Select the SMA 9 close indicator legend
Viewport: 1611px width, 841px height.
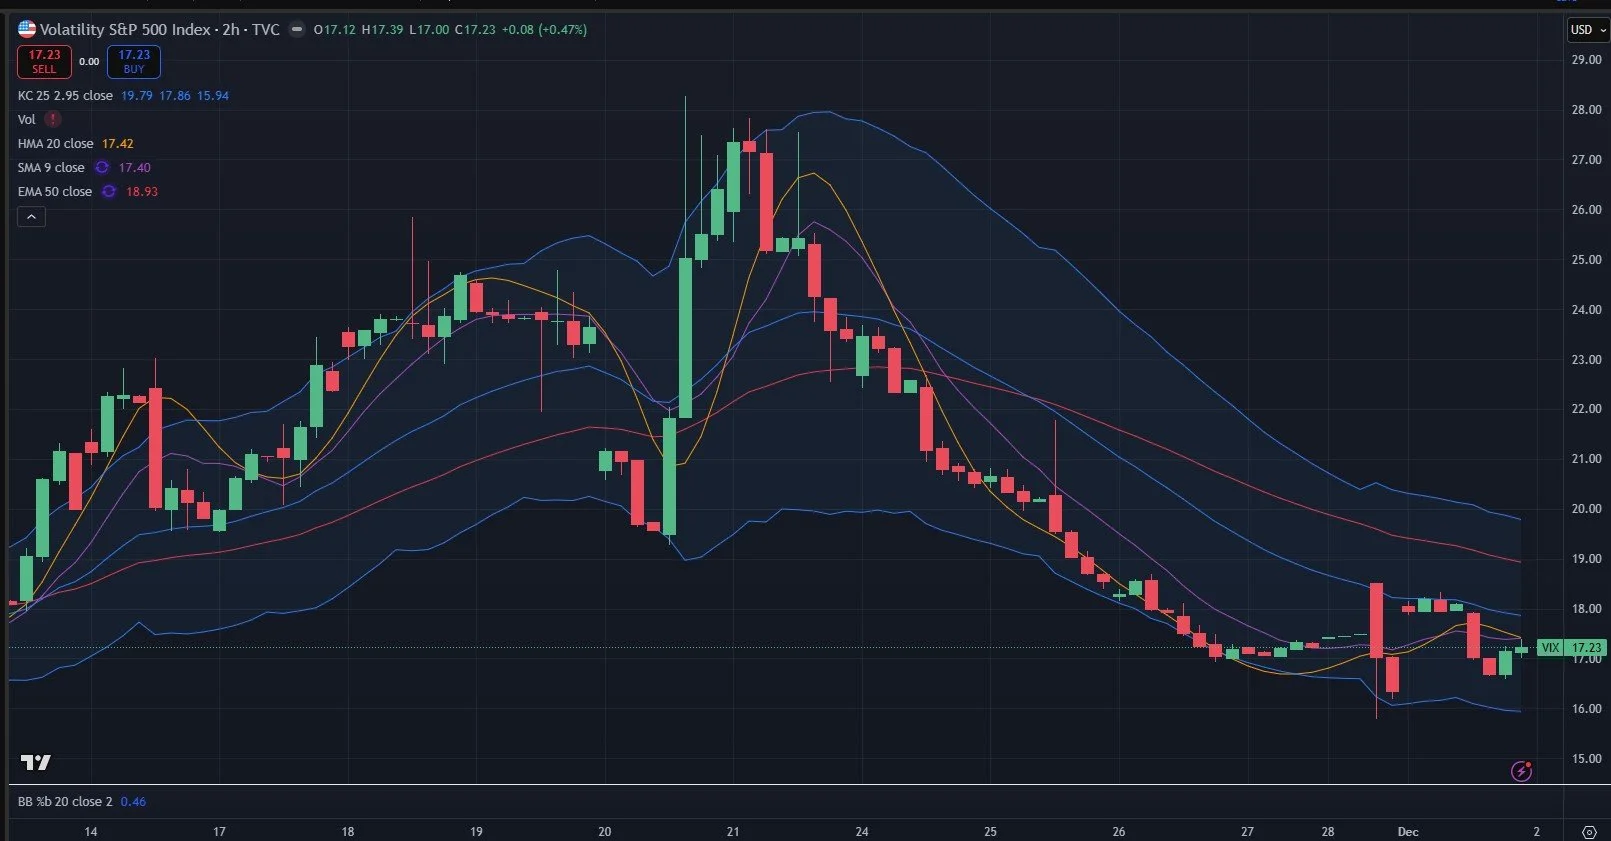[x=51, y=168]
